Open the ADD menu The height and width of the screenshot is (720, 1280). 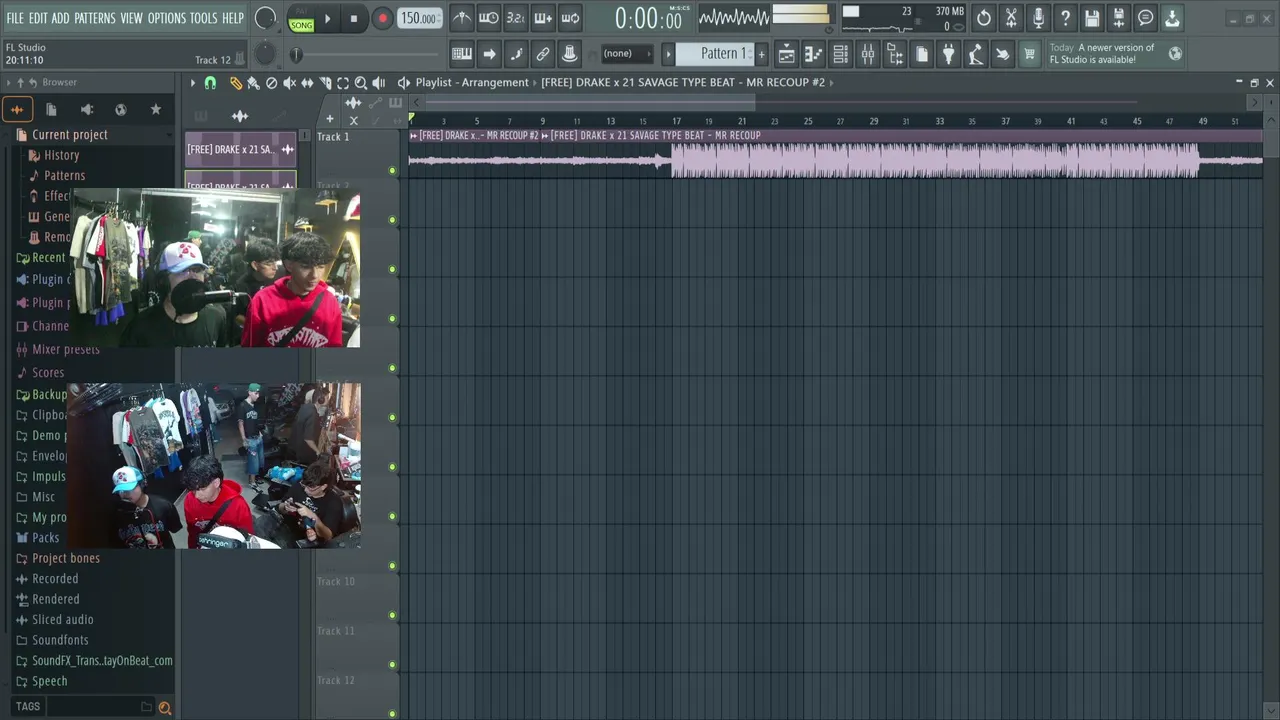(x=61, y=18)
